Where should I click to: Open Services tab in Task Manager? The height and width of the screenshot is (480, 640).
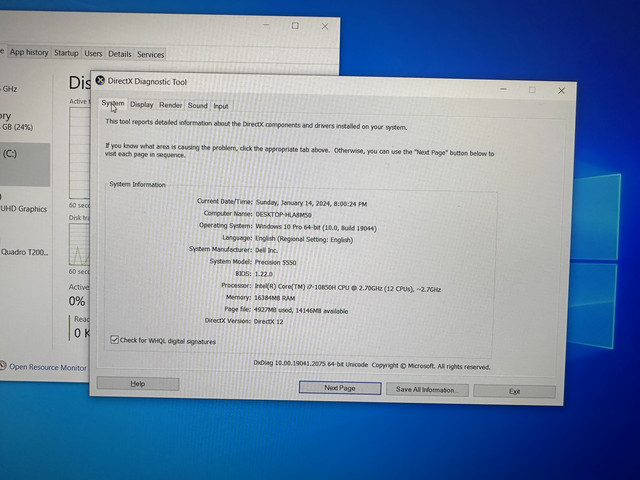click(151, 54)
